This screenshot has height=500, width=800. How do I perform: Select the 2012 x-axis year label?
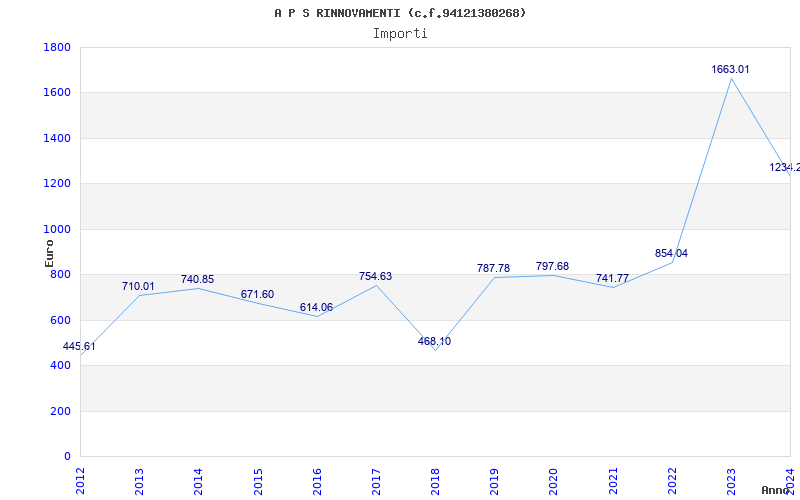click(80, 480)
